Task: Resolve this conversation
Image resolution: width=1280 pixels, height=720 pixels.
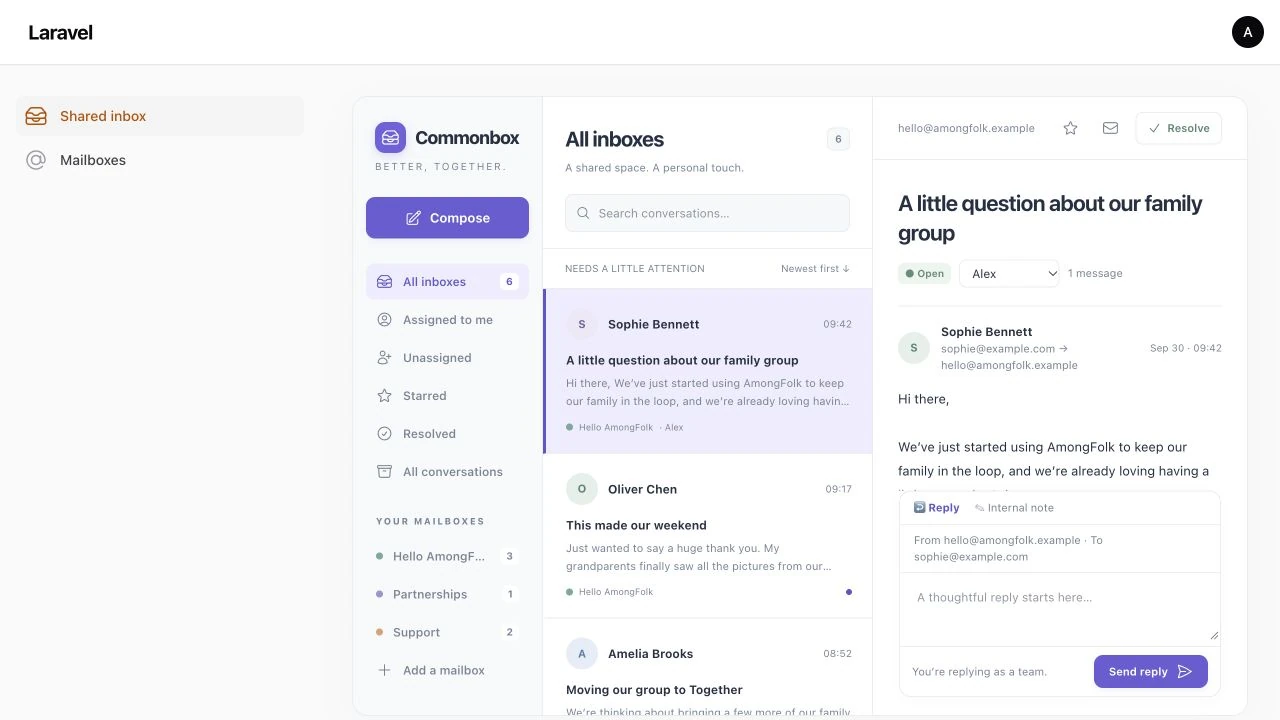Action: click(x=1178, y=128)
